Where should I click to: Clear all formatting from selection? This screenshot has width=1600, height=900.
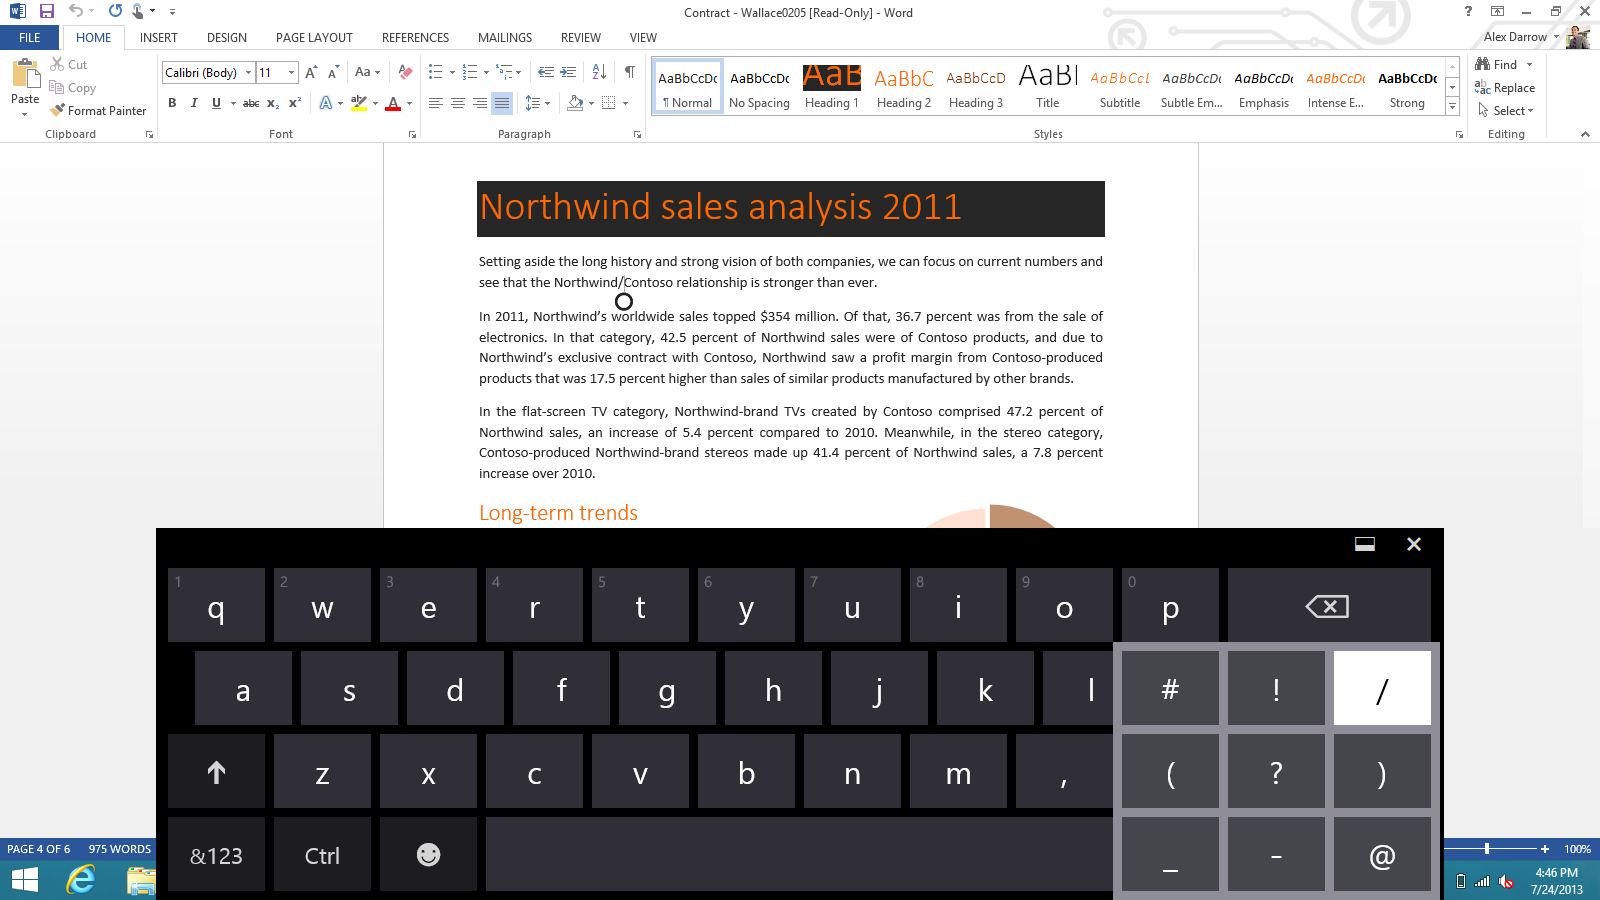click(405, 72)
